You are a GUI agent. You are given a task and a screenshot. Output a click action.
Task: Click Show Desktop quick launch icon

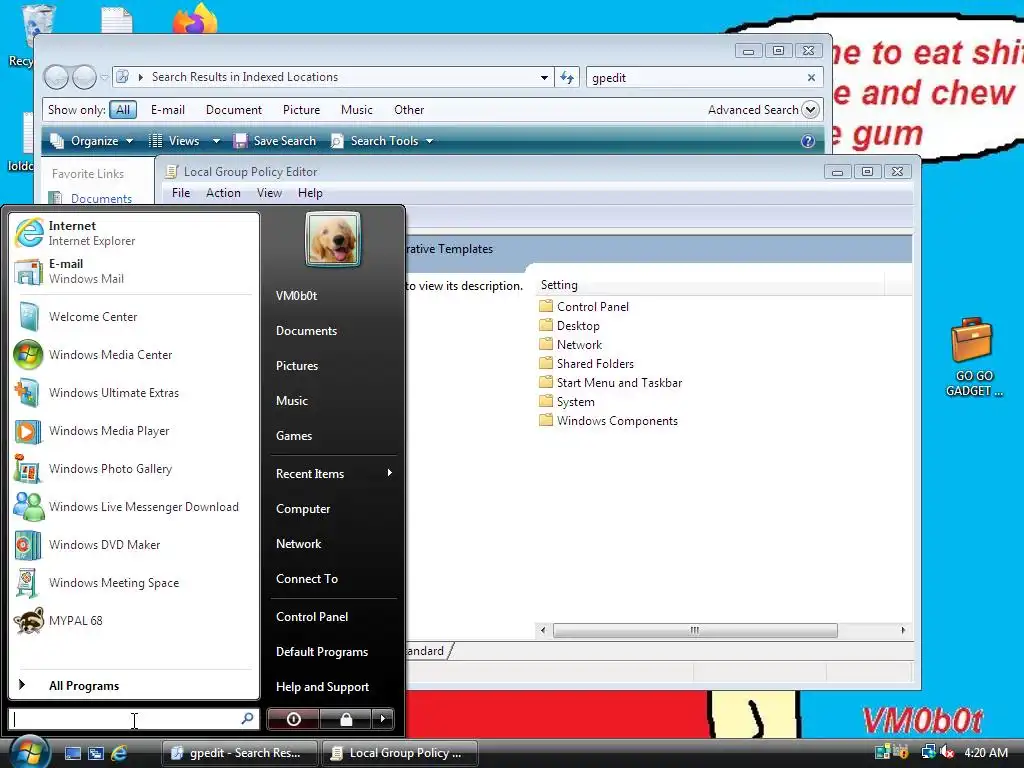(x=72, y=753)
